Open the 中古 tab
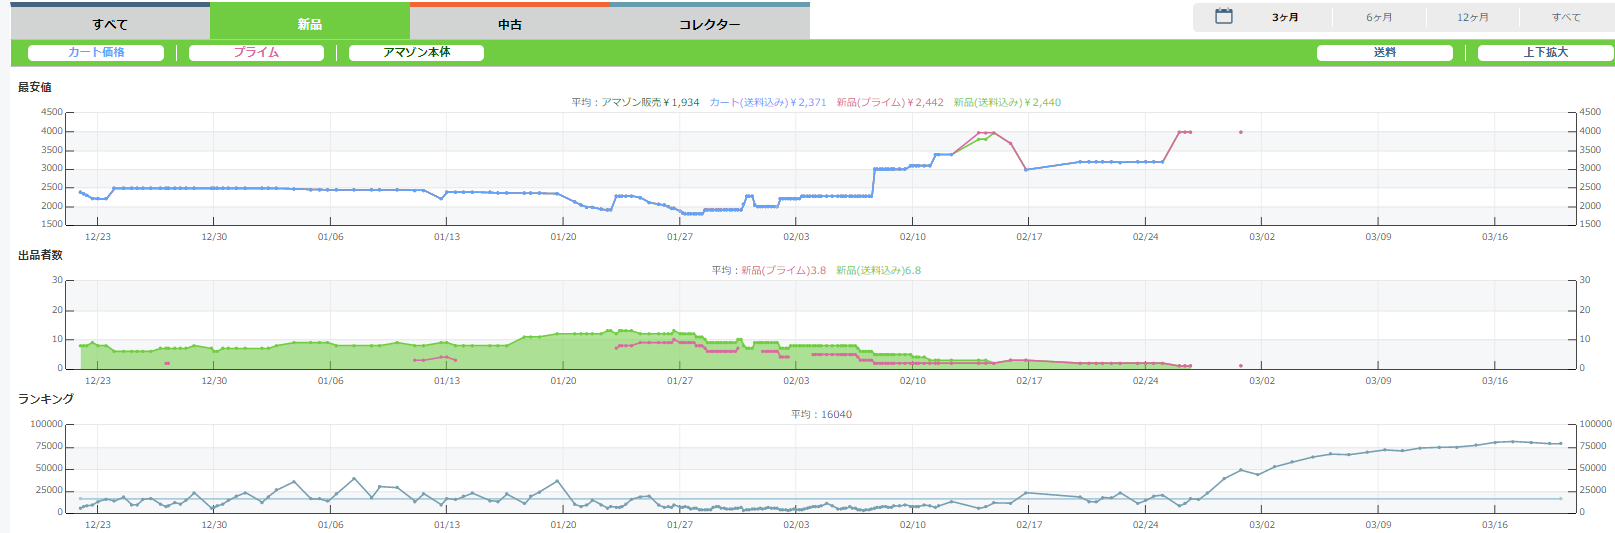The height and width of the screenshot is (533, 1615). (x=510, y=24)
